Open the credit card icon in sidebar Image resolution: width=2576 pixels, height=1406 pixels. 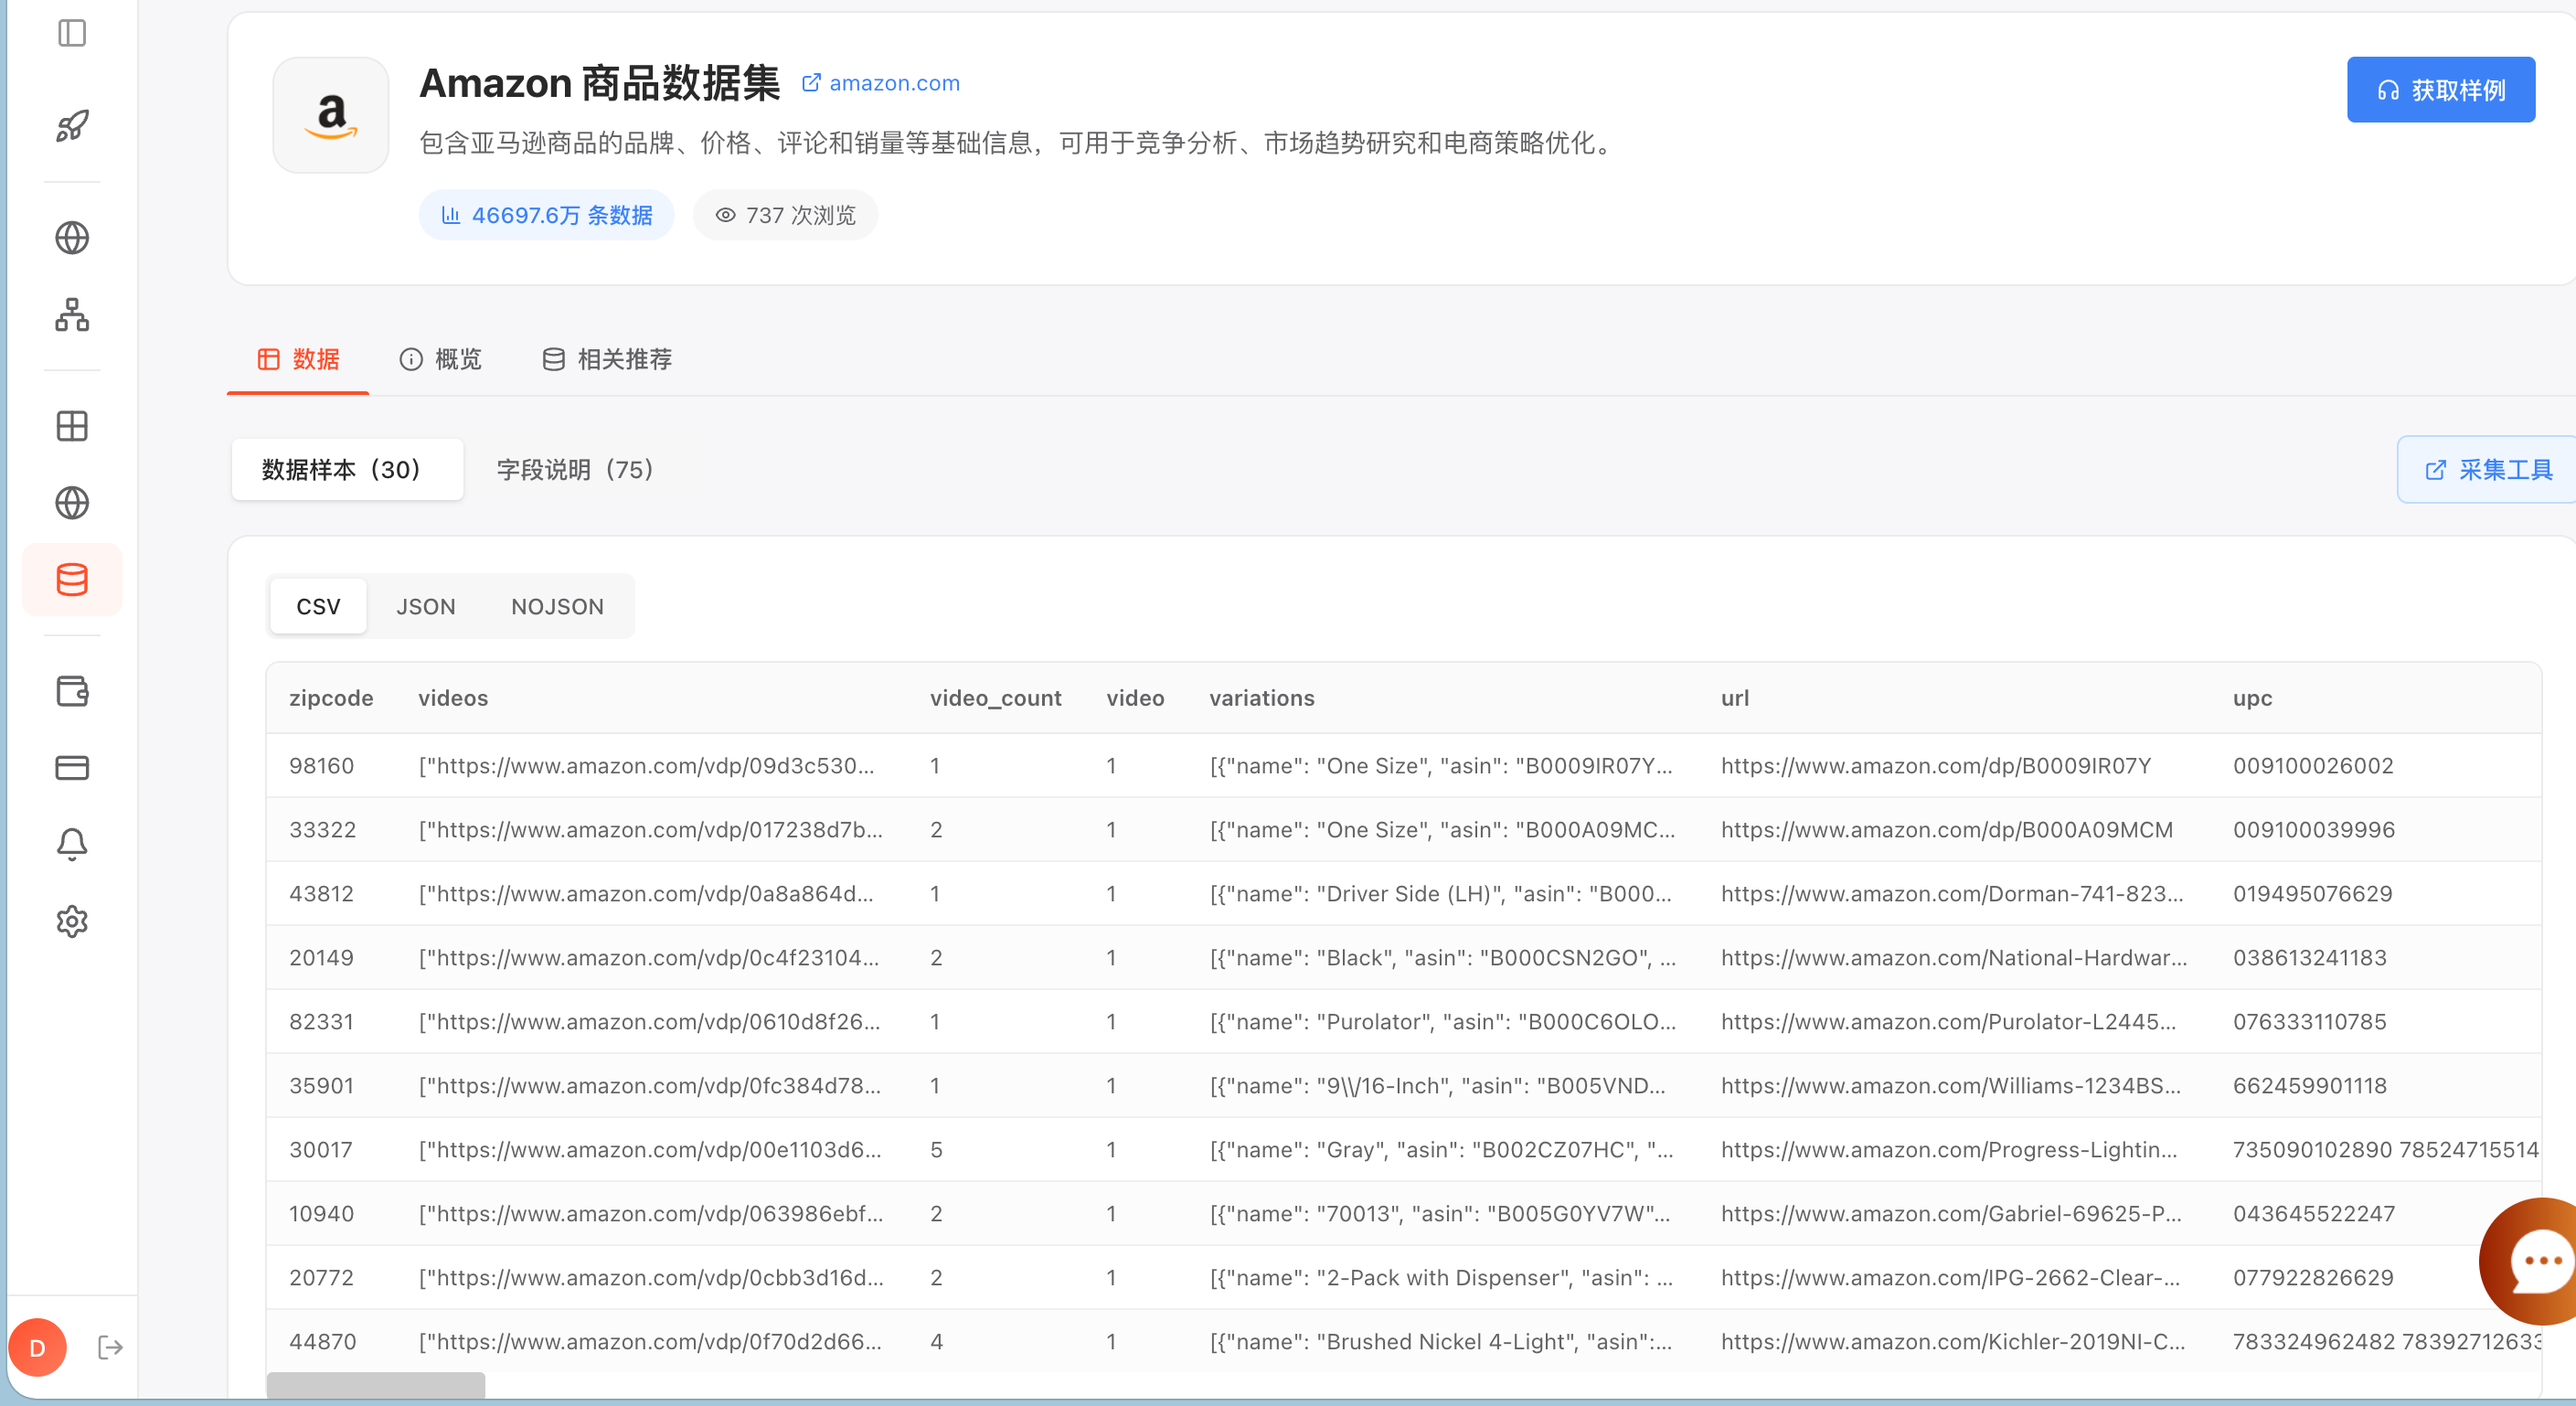point(72,768)
